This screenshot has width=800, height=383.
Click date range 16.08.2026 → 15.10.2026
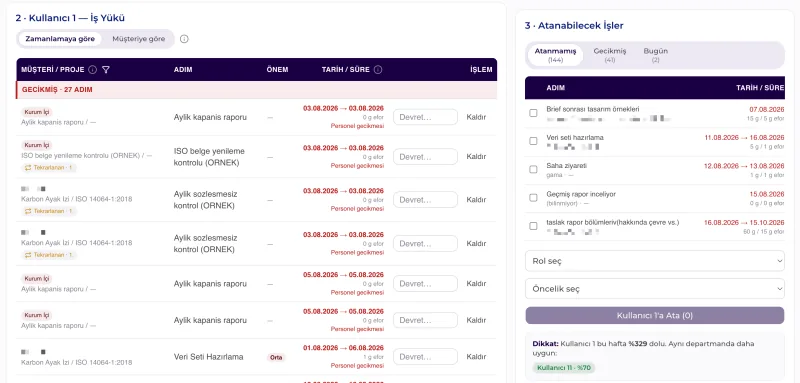click(744, 223)
